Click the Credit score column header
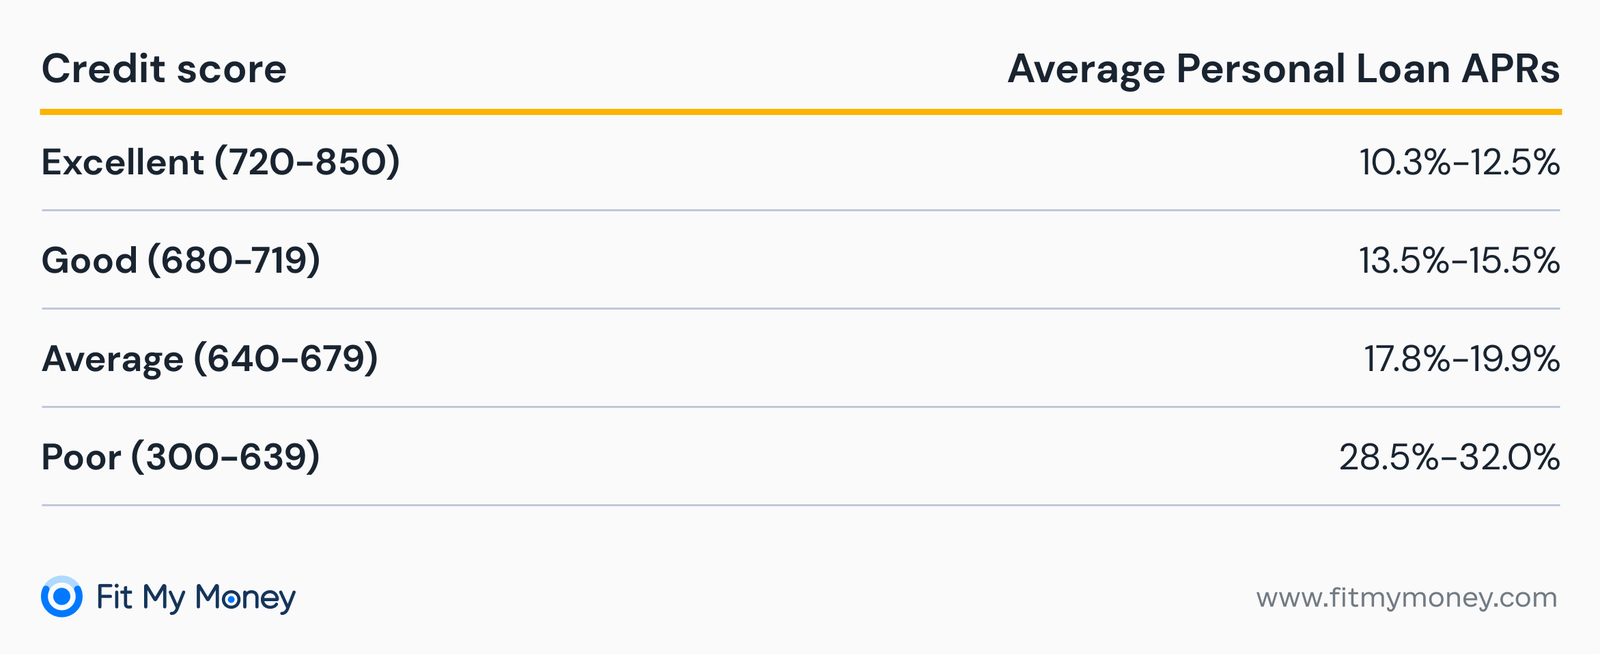Image resolution: width=1600 pixels, height=654 pixels. [x=164, y=69]
